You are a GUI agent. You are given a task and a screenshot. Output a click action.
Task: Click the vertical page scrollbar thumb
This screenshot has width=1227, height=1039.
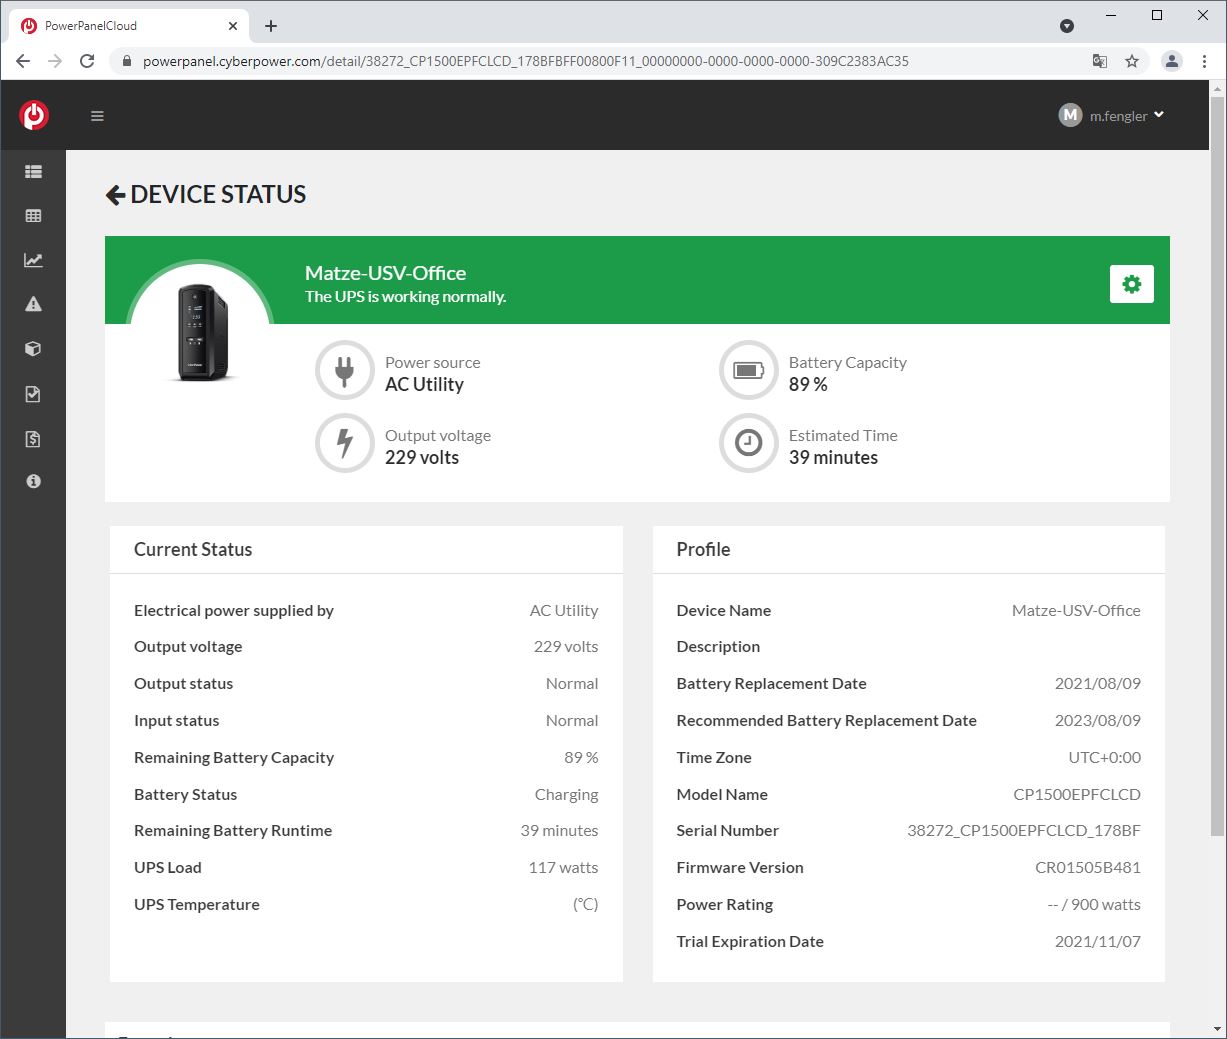(x=1217, y=467)
